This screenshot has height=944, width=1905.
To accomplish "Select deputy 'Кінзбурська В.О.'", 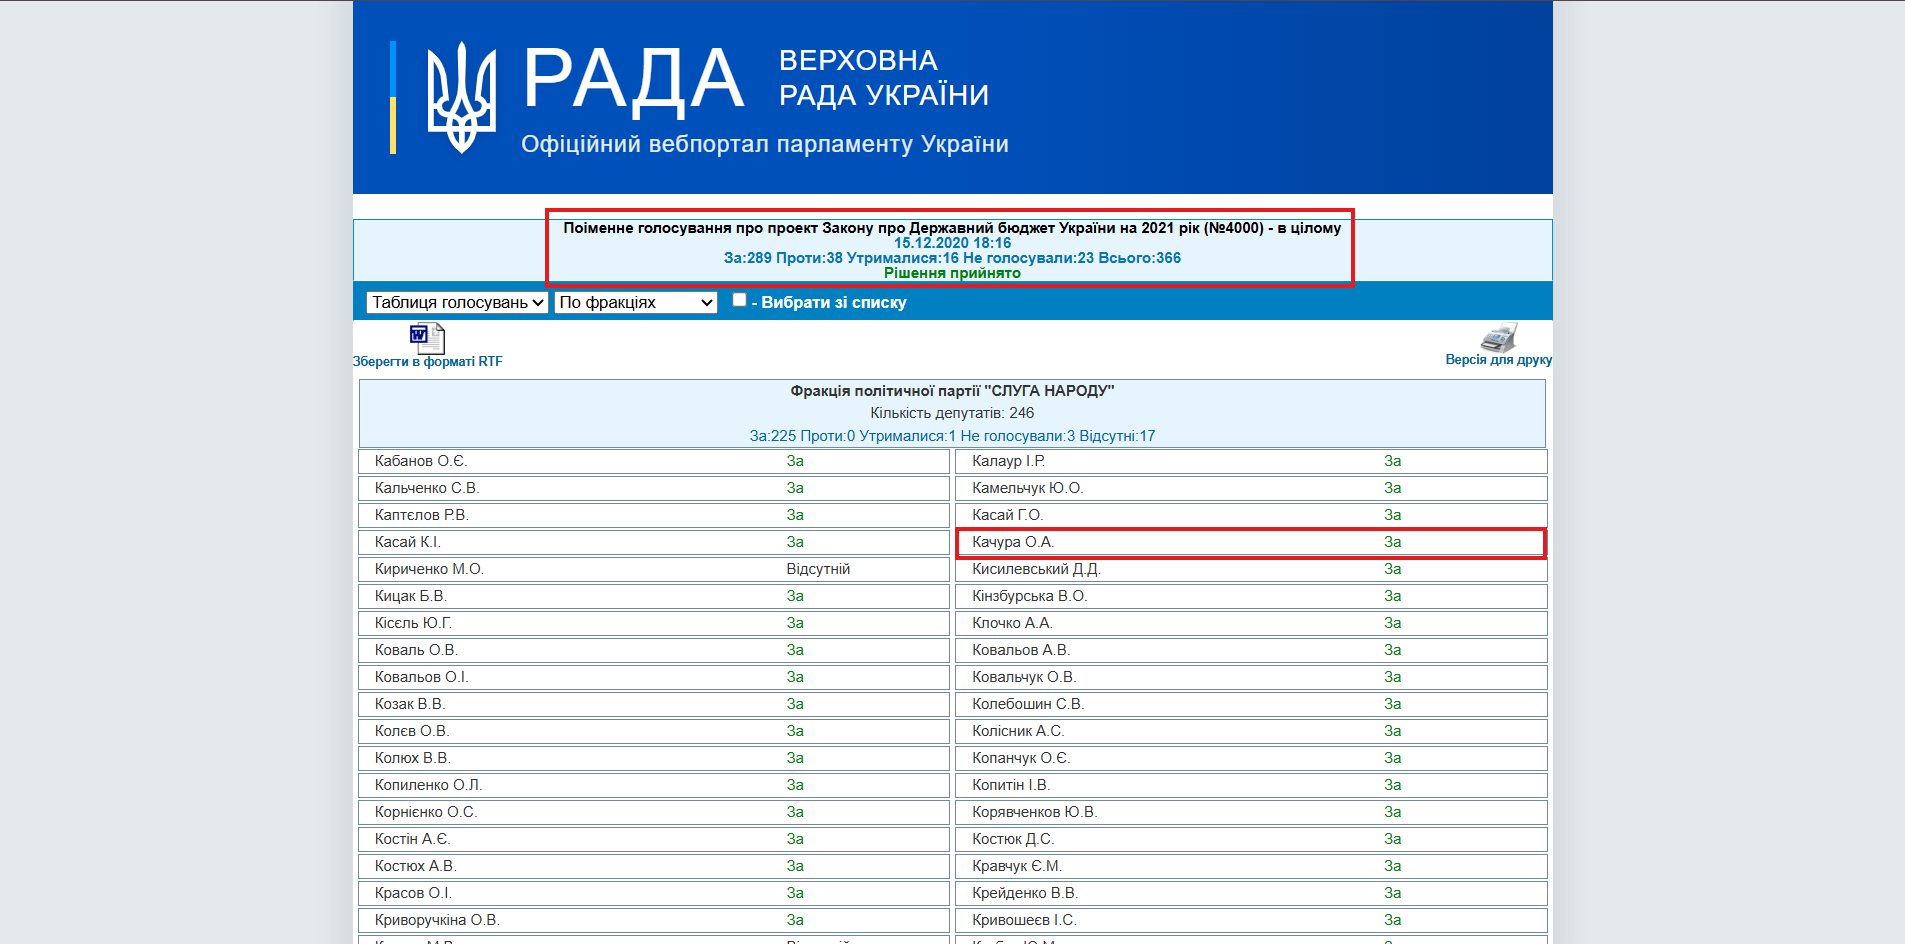I will [1030, 596].
